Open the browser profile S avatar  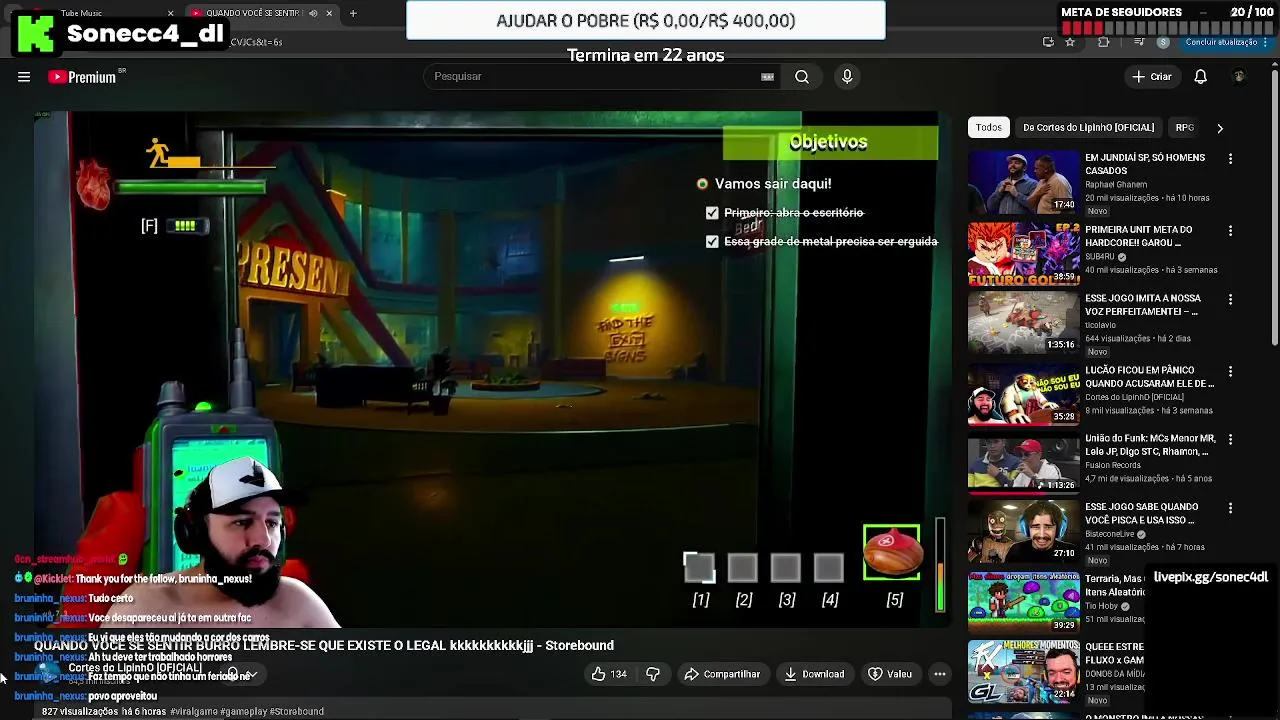tap(1163, 42)
